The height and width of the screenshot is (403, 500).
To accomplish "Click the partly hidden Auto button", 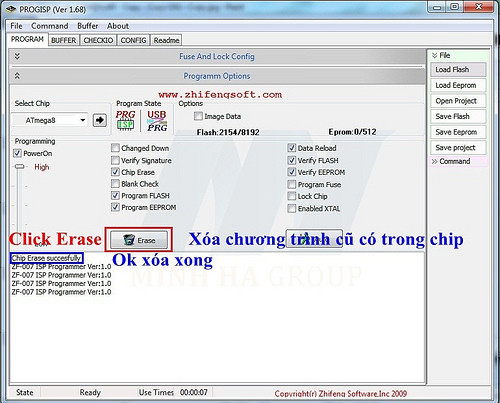I will (x=314, y=238).
